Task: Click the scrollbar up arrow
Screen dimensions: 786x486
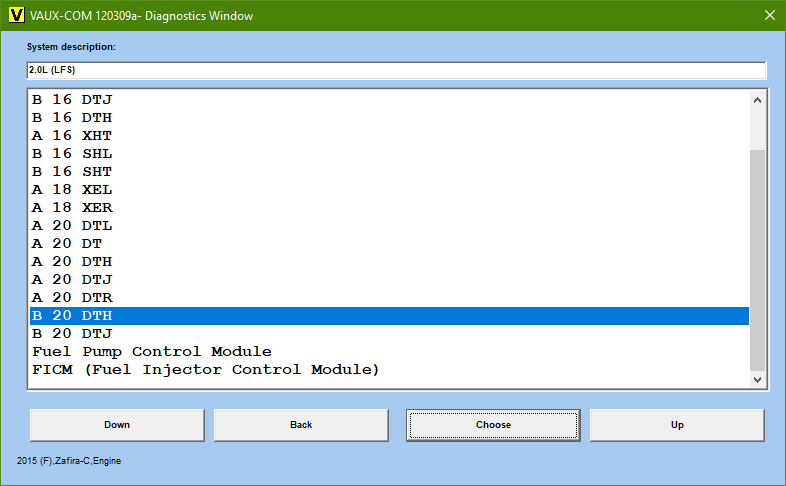Action: pyautogui.click(x=757, y=100)
